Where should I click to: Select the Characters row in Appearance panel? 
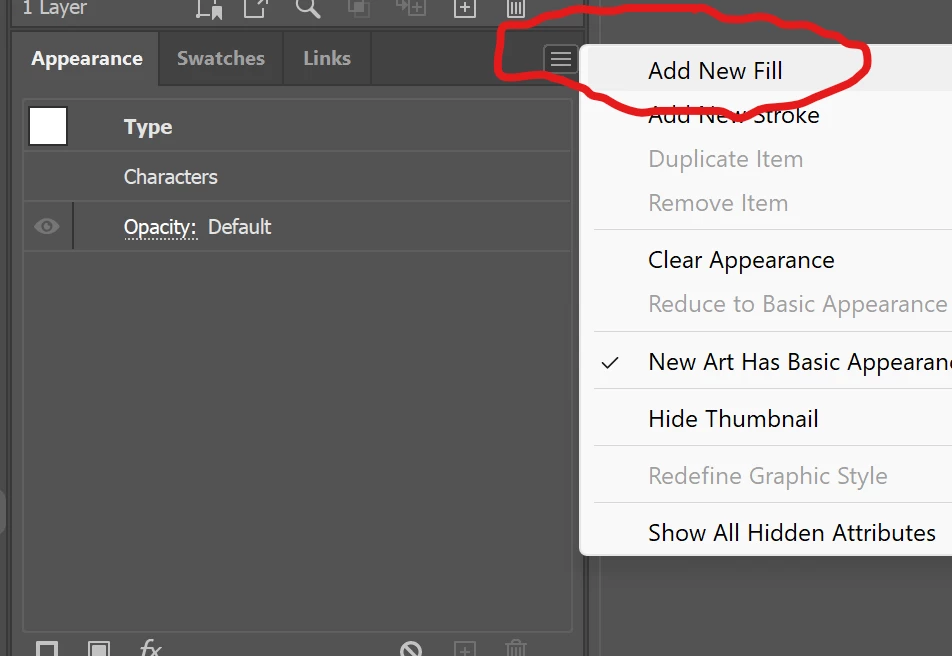(x=298, y=177)
